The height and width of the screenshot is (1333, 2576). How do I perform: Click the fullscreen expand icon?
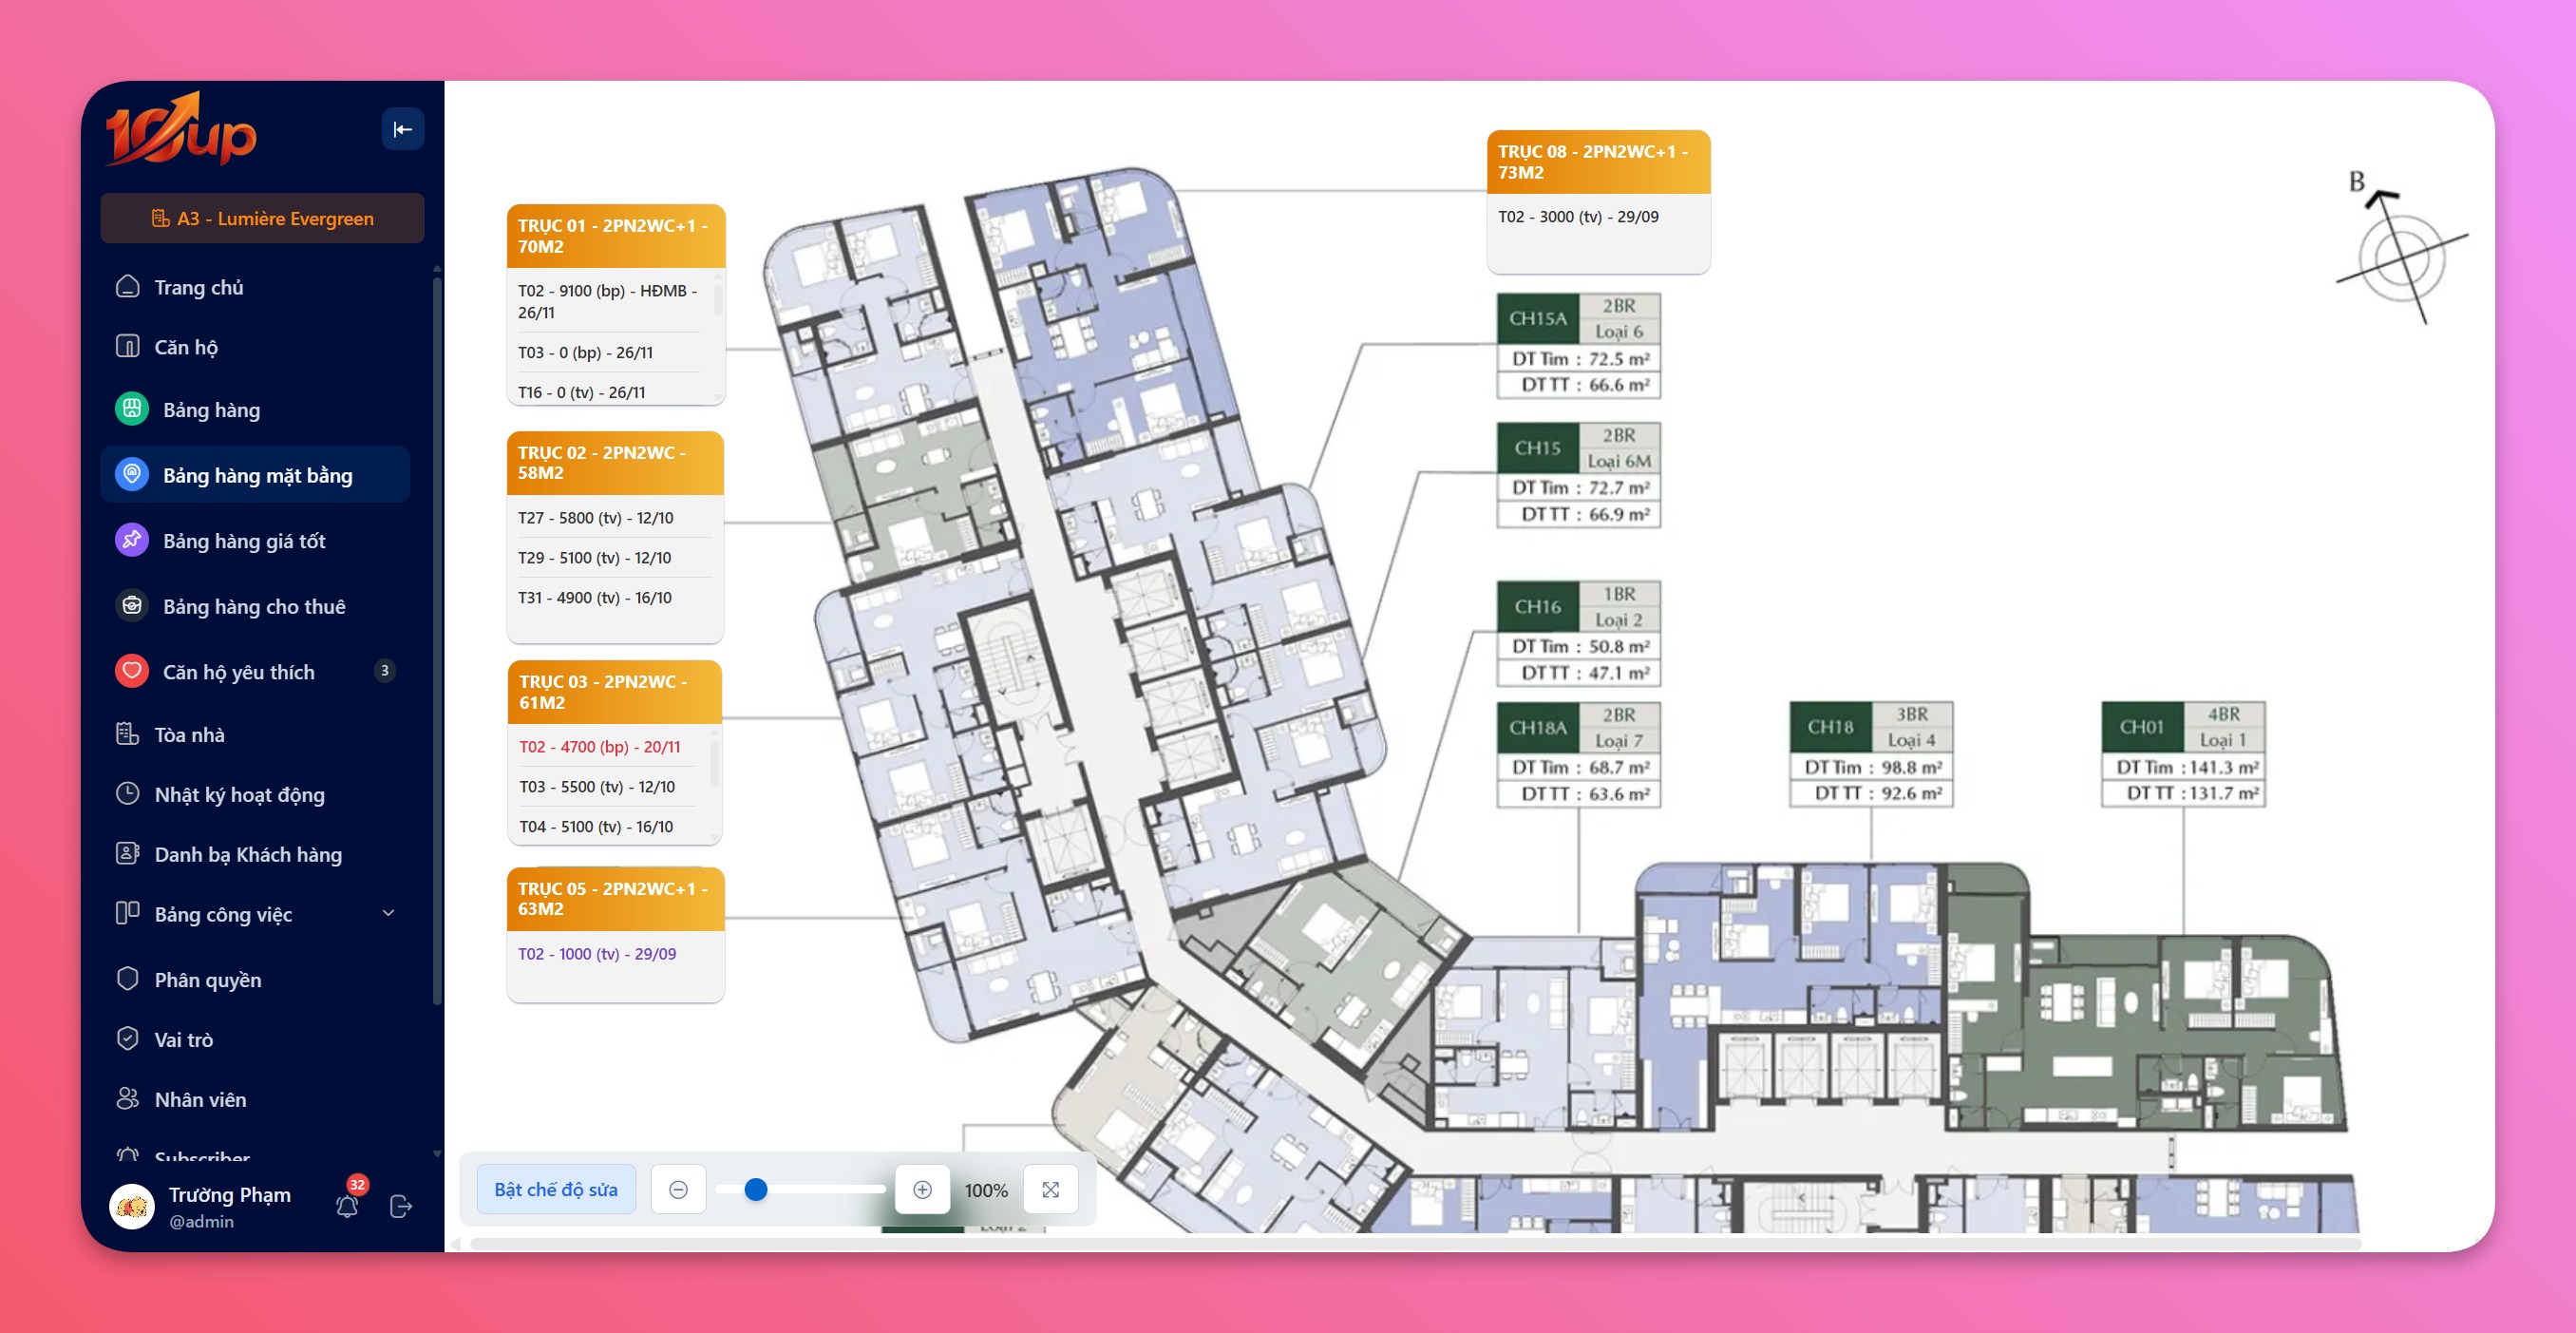tap(1050, 1189)
